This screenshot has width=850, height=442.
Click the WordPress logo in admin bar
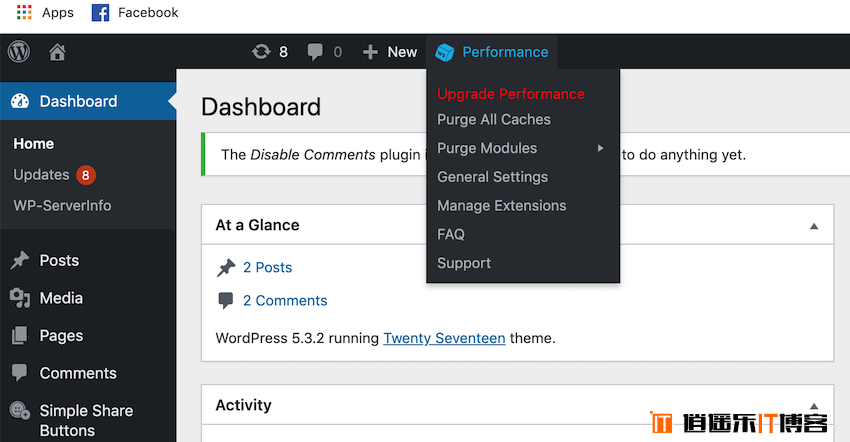pos(19,52)
